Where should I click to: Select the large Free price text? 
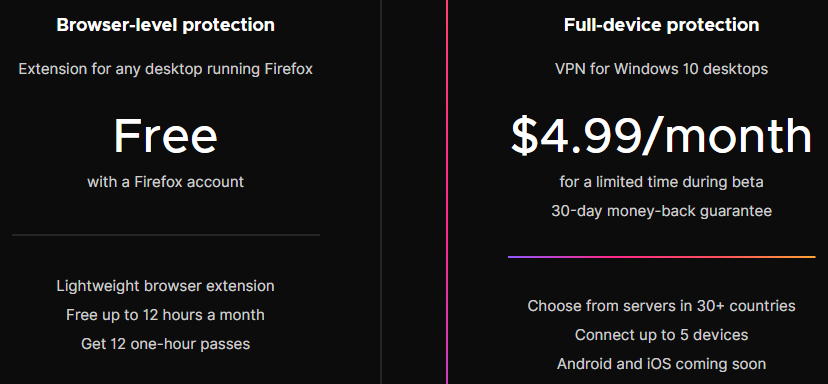coord(165,136)
